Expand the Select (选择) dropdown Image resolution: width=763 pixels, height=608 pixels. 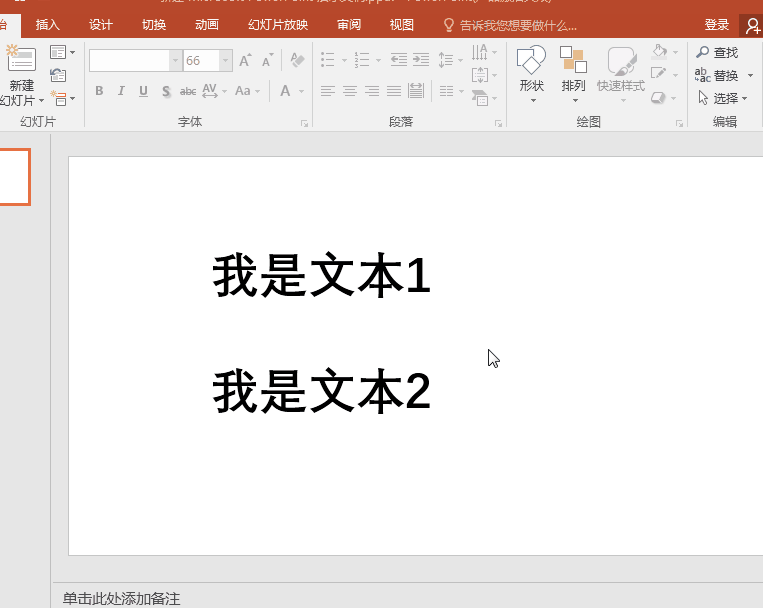(x=745, y=98)
